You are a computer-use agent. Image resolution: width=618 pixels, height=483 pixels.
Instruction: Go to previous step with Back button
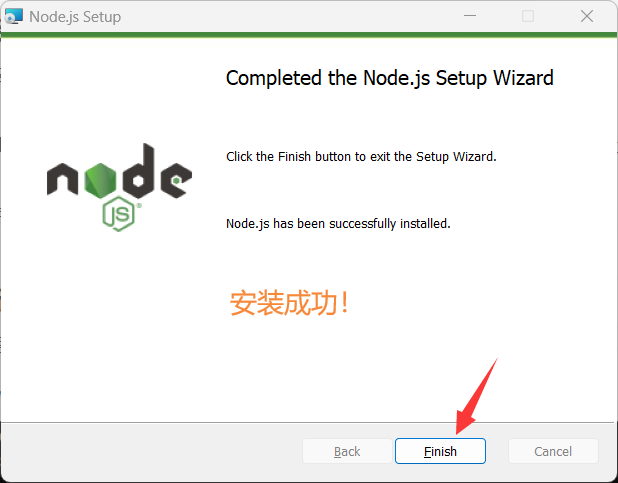(x=347, y=451)
